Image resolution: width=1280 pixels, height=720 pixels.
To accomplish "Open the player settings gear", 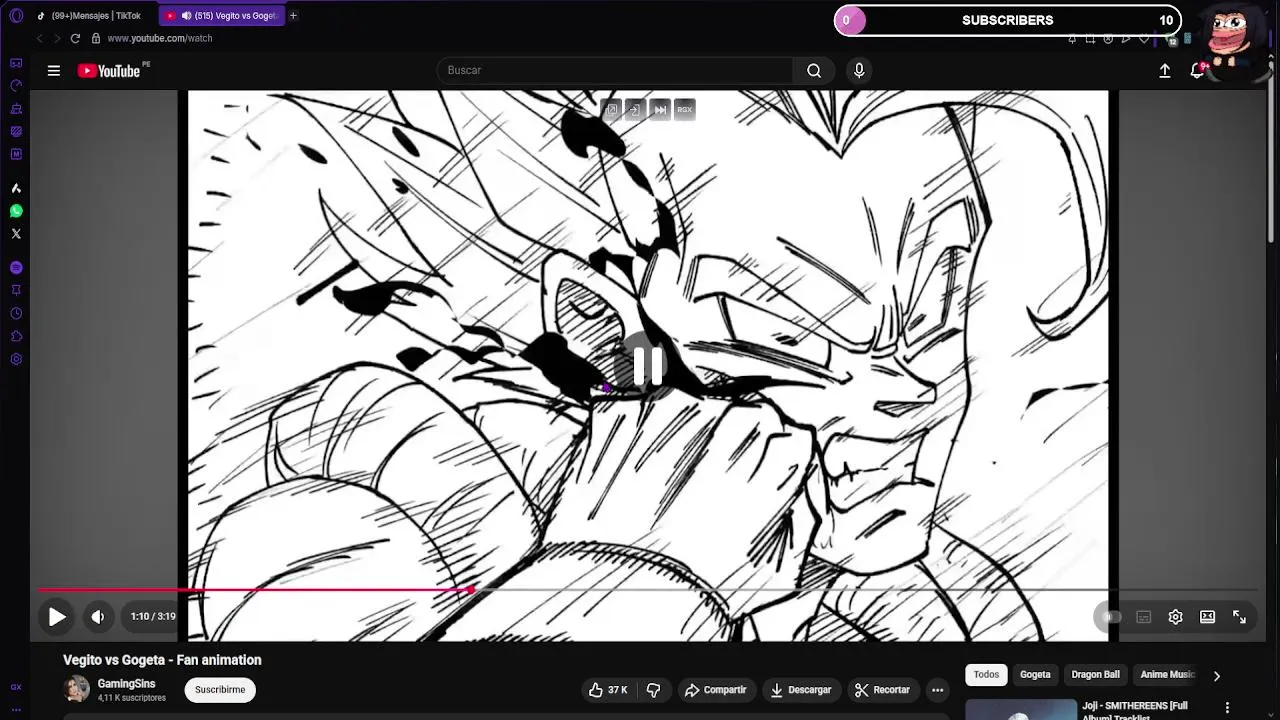I will point(1176,617).
